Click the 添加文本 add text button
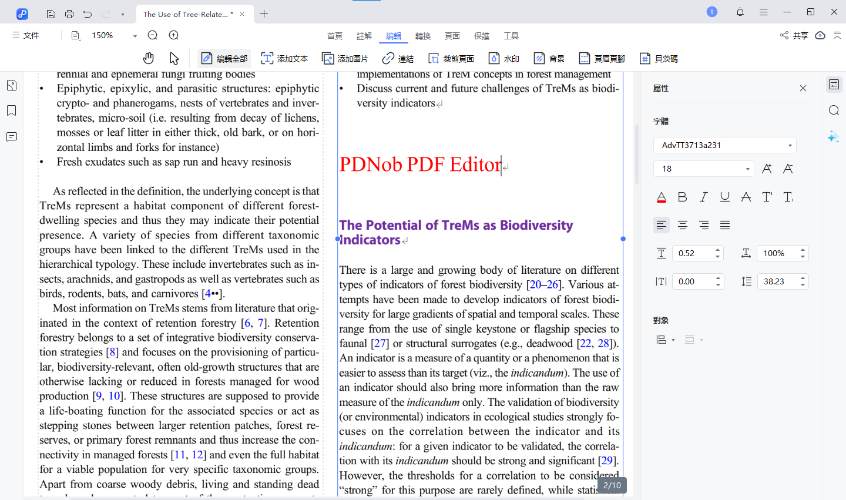Image resolution: width=846 pixels, height=500 pixels. [x=283, y=58]
